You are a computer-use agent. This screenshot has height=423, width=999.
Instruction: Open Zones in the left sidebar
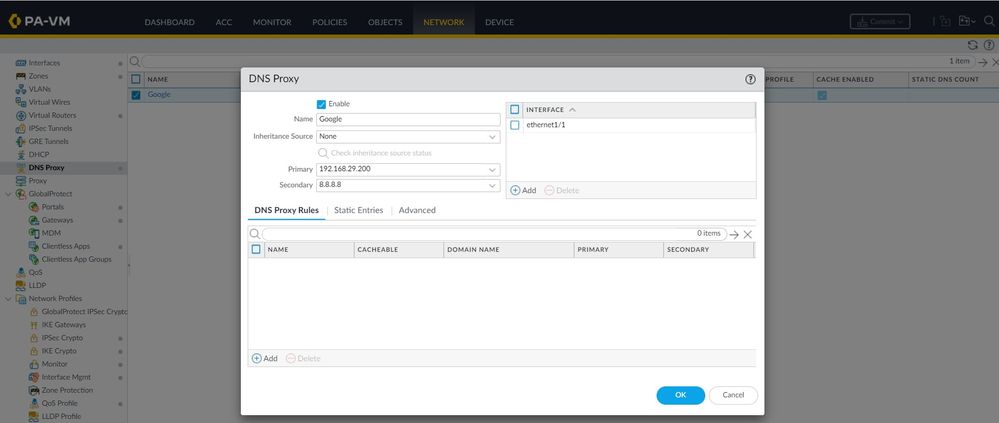(x=38, y=76)
